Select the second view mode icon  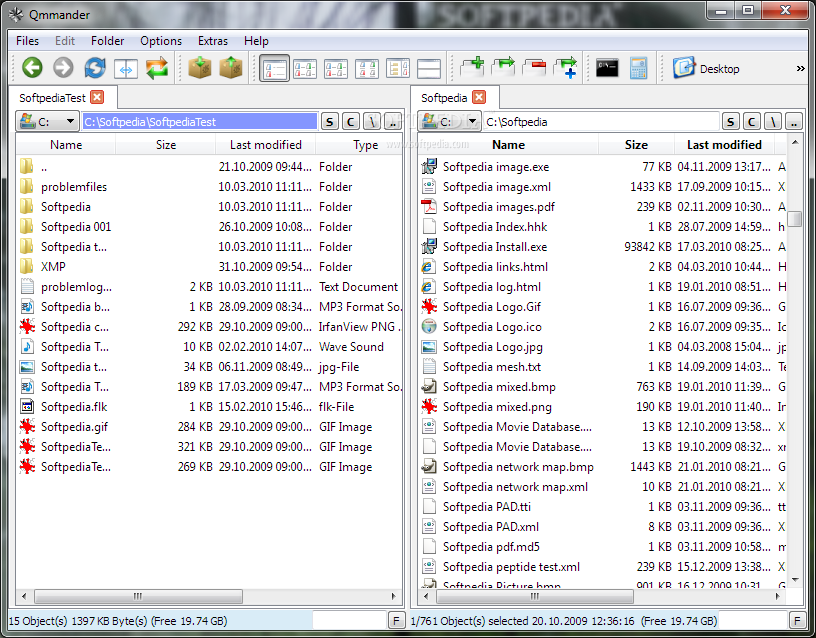point(305,69)
